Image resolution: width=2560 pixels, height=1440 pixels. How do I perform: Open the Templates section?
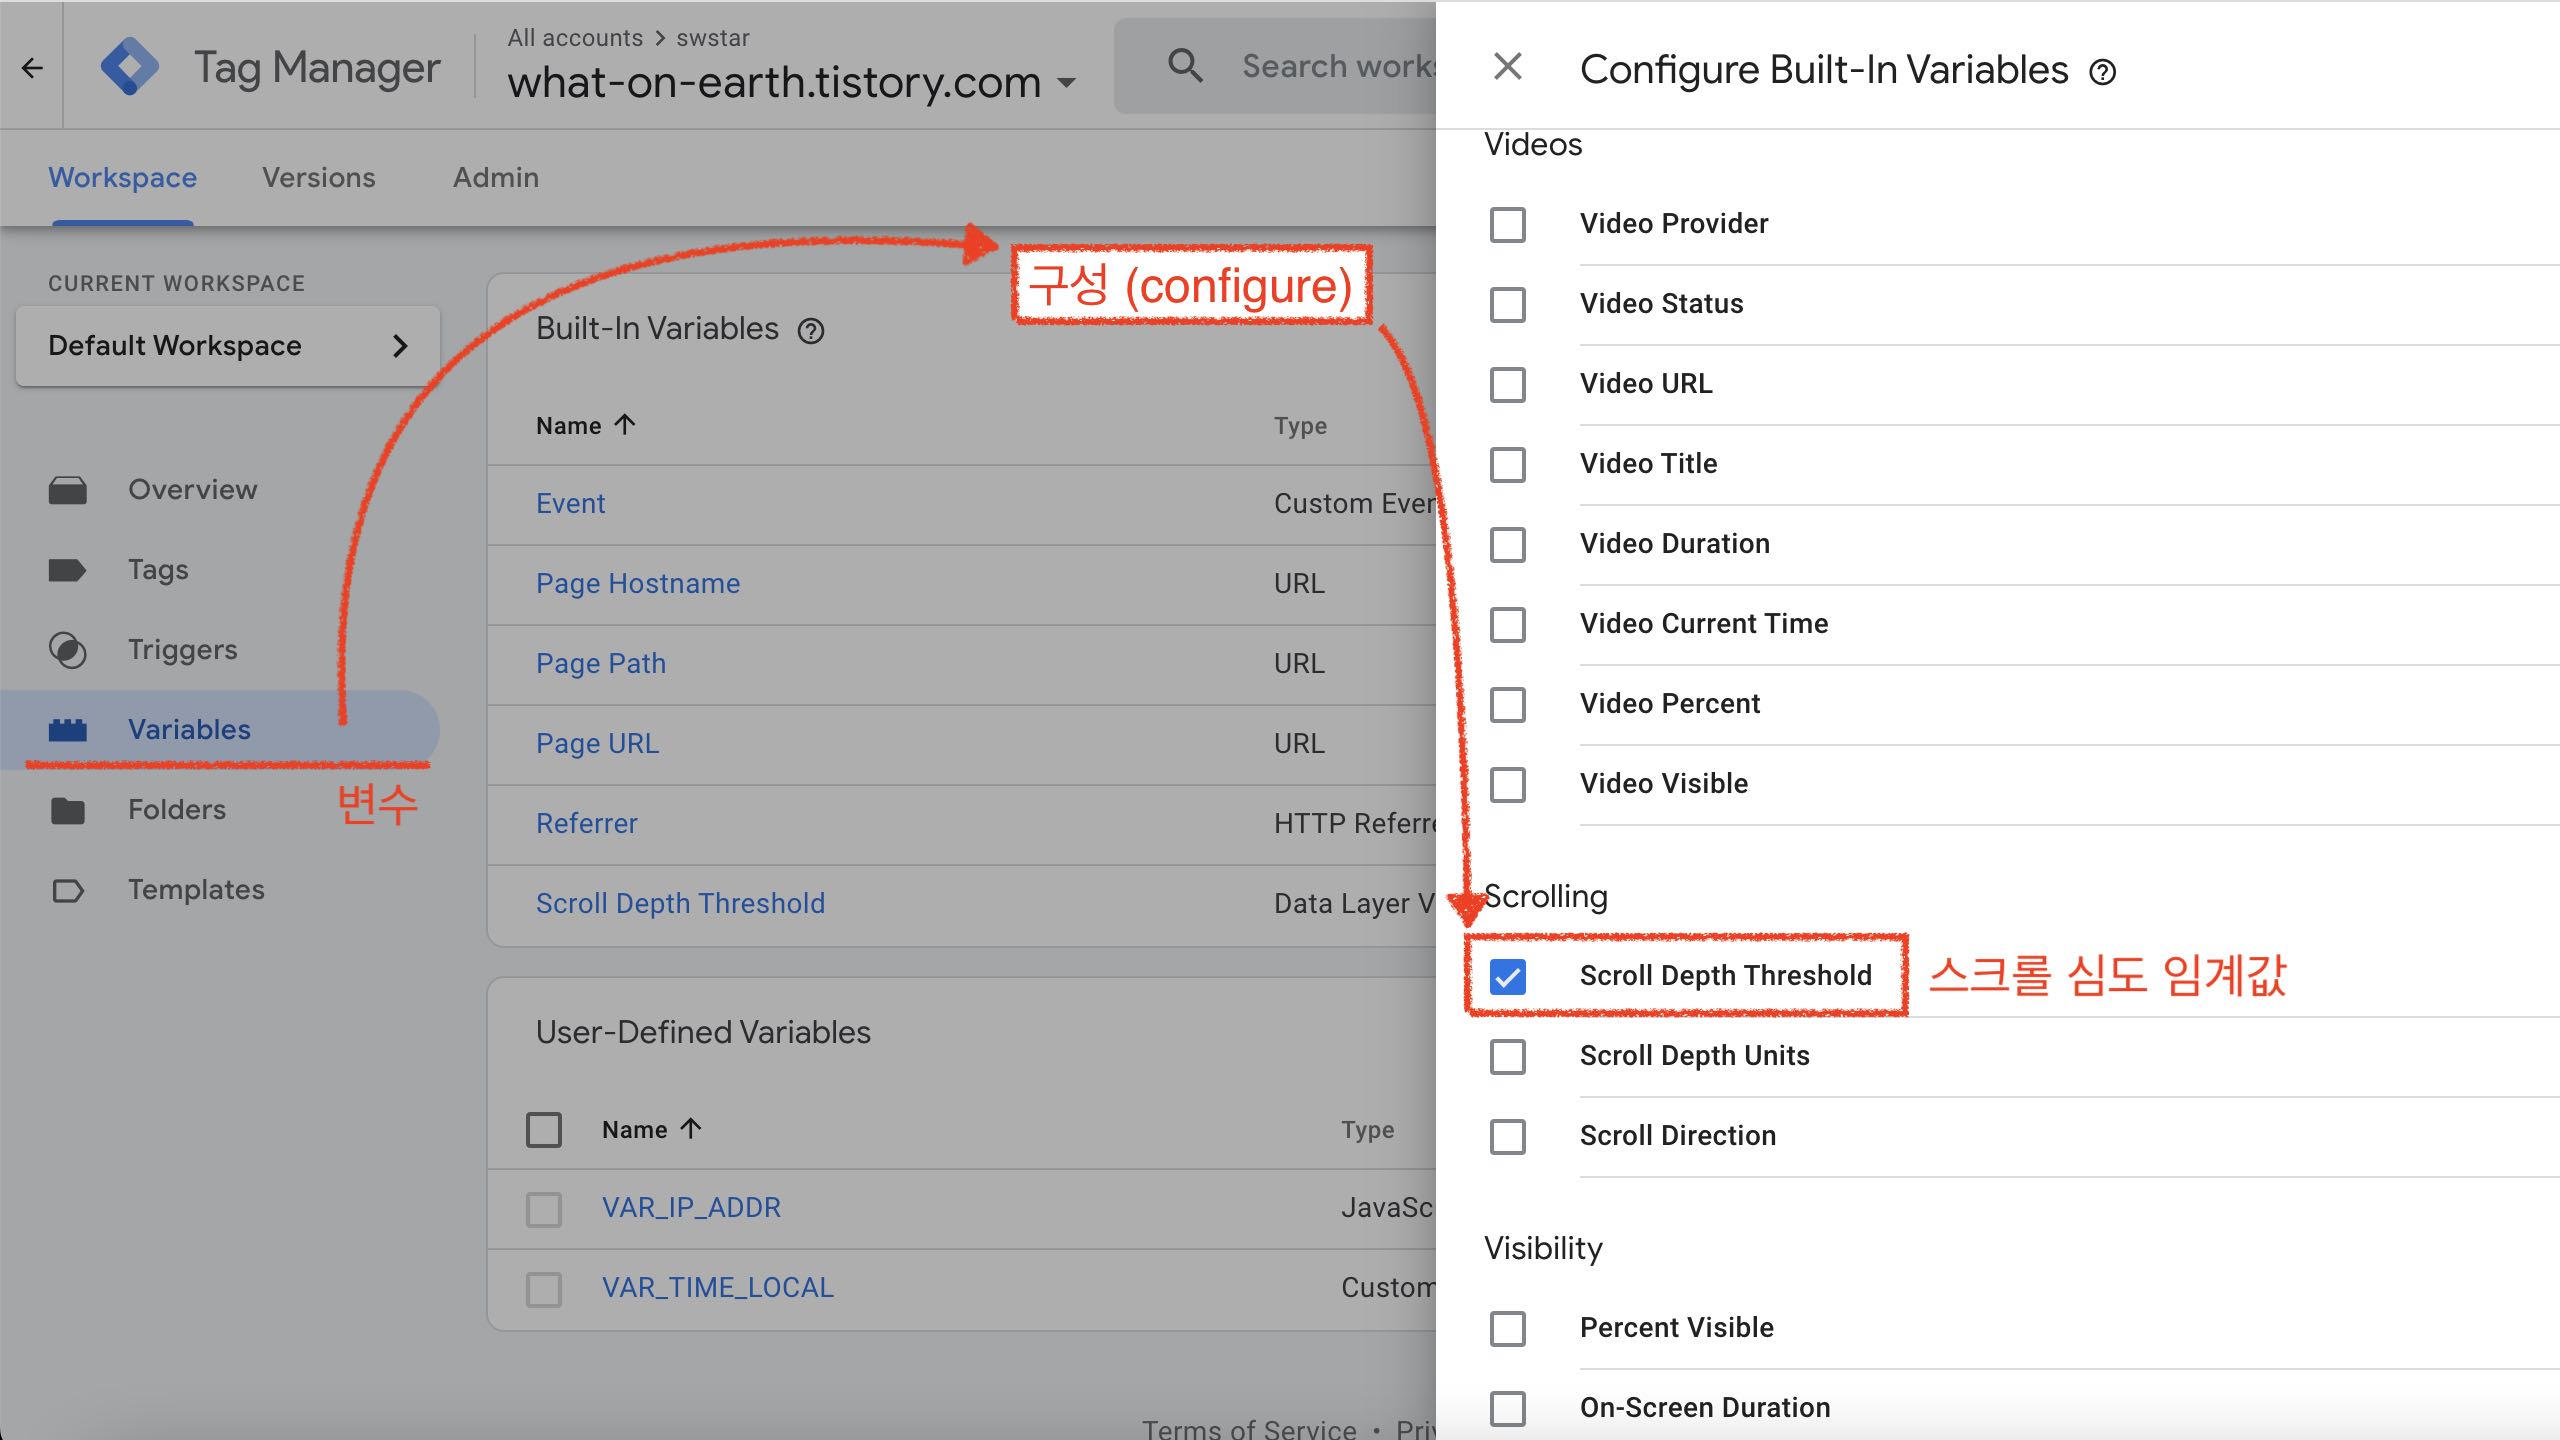196,889
